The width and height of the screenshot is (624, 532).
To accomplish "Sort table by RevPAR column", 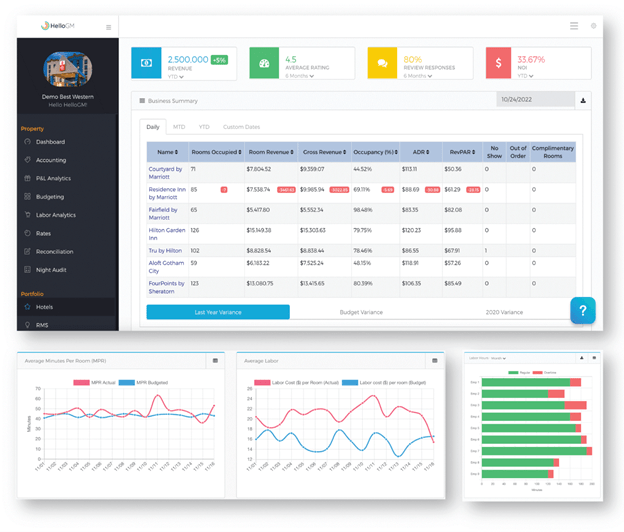I will tap(462, 152).
